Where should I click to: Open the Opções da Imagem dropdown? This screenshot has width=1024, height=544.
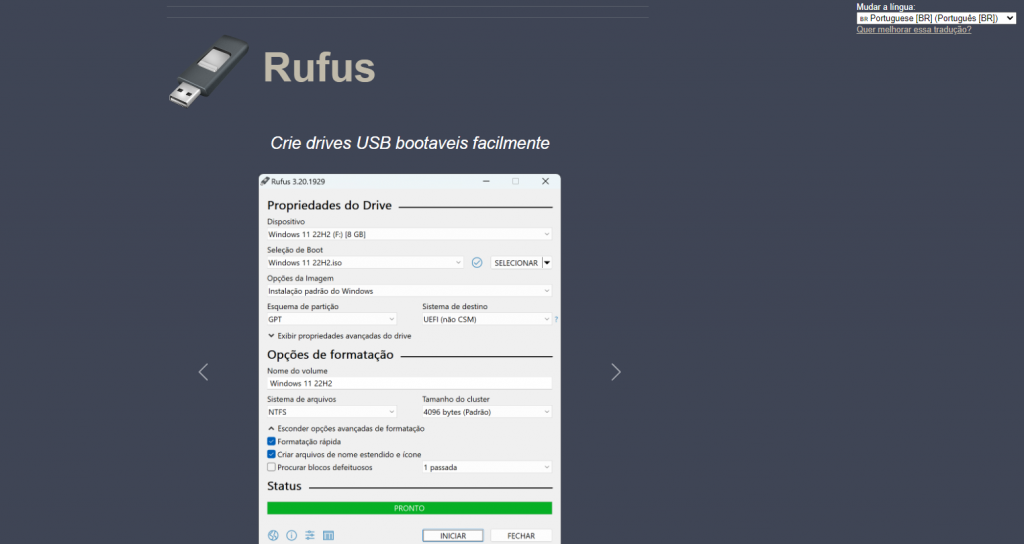point(409,291)
